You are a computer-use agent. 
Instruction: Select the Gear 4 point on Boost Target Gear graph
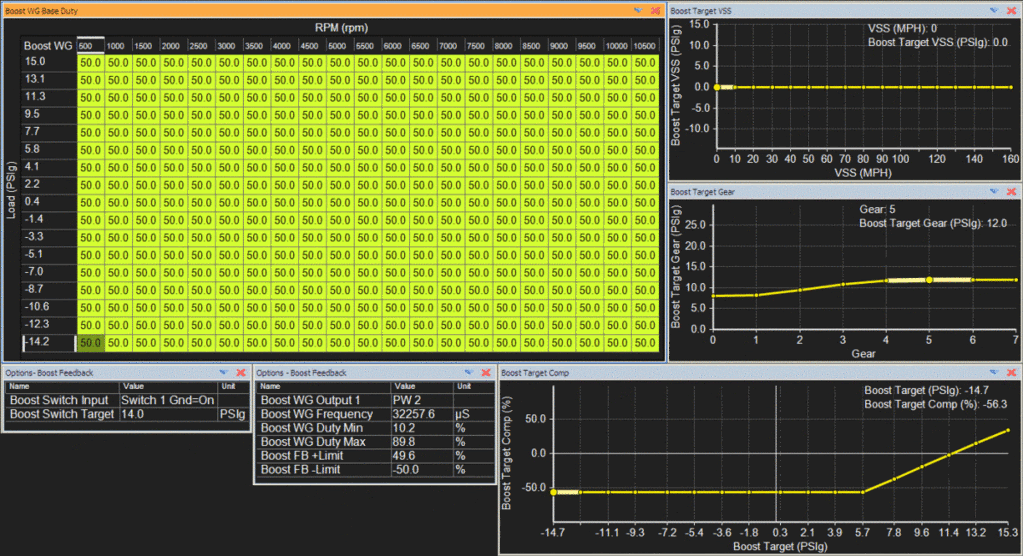[886, 281]
